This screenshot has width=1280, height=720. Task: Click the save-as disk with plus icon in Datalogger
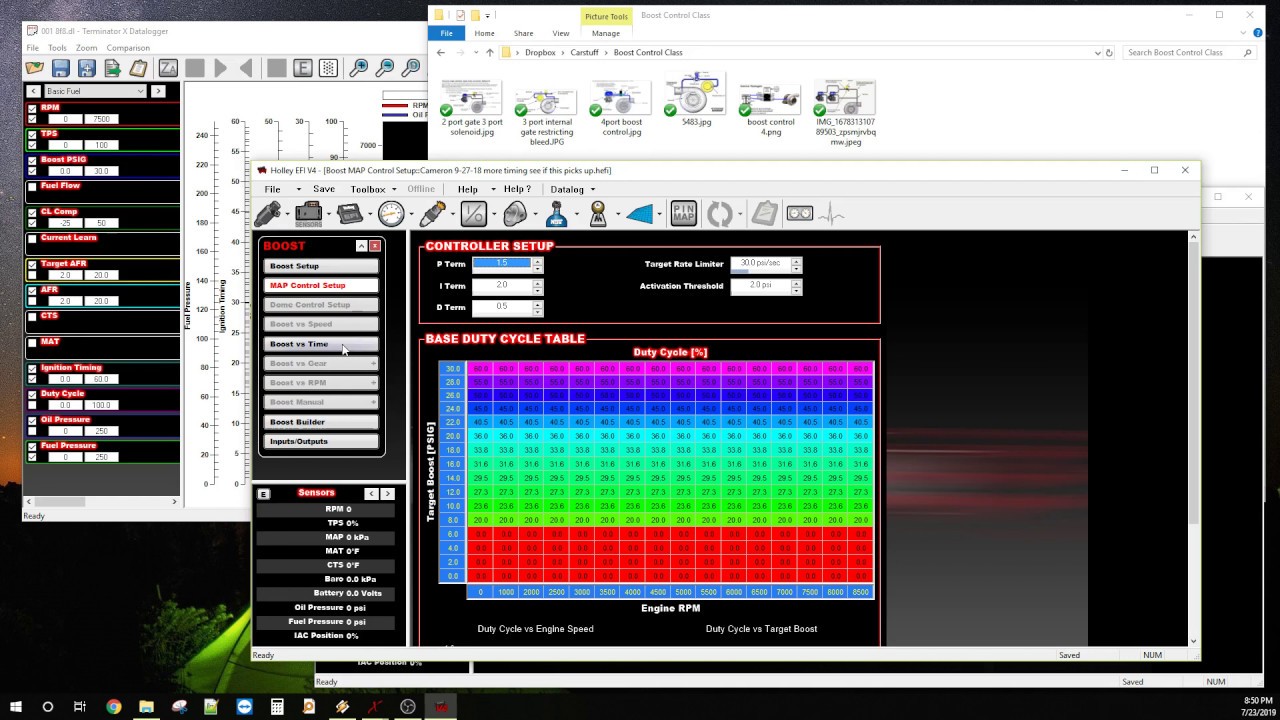(87, 68)
